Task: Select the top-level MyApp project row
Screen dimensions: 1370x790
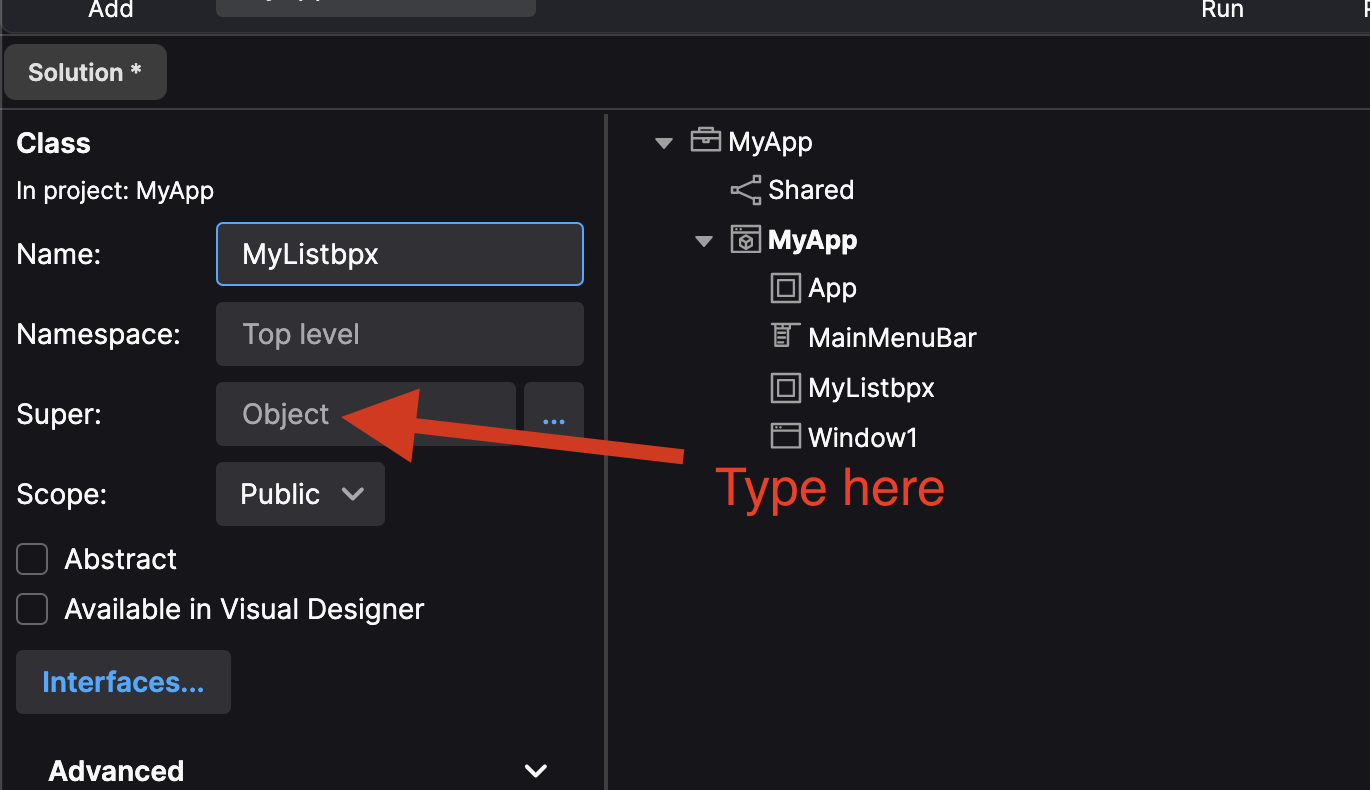Action: 770,142
